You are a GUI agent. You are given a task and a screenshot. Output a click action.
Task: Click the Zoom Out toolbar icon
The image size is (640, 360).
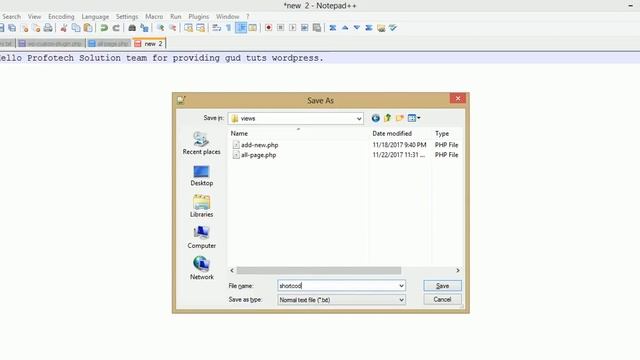point(172,28)
